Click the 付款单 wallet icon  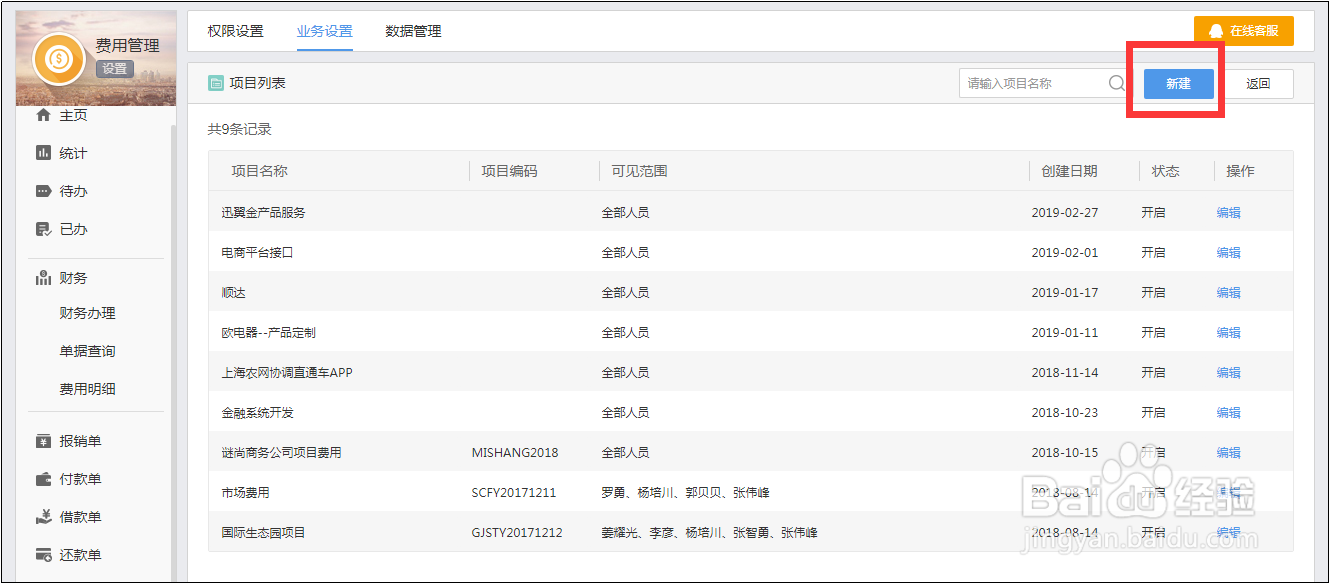[x=43, y=479]
